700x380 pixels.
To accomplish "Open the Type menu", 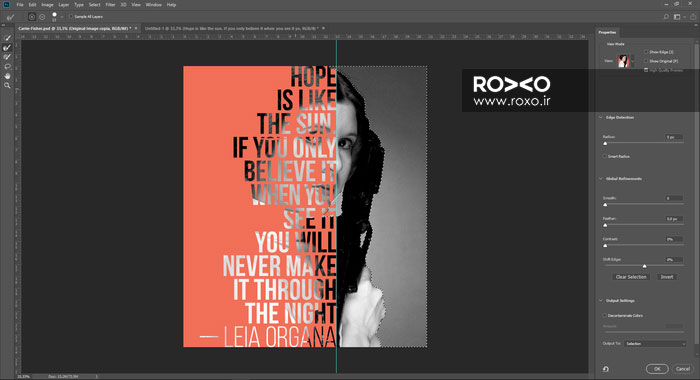I will coord(79,5).
